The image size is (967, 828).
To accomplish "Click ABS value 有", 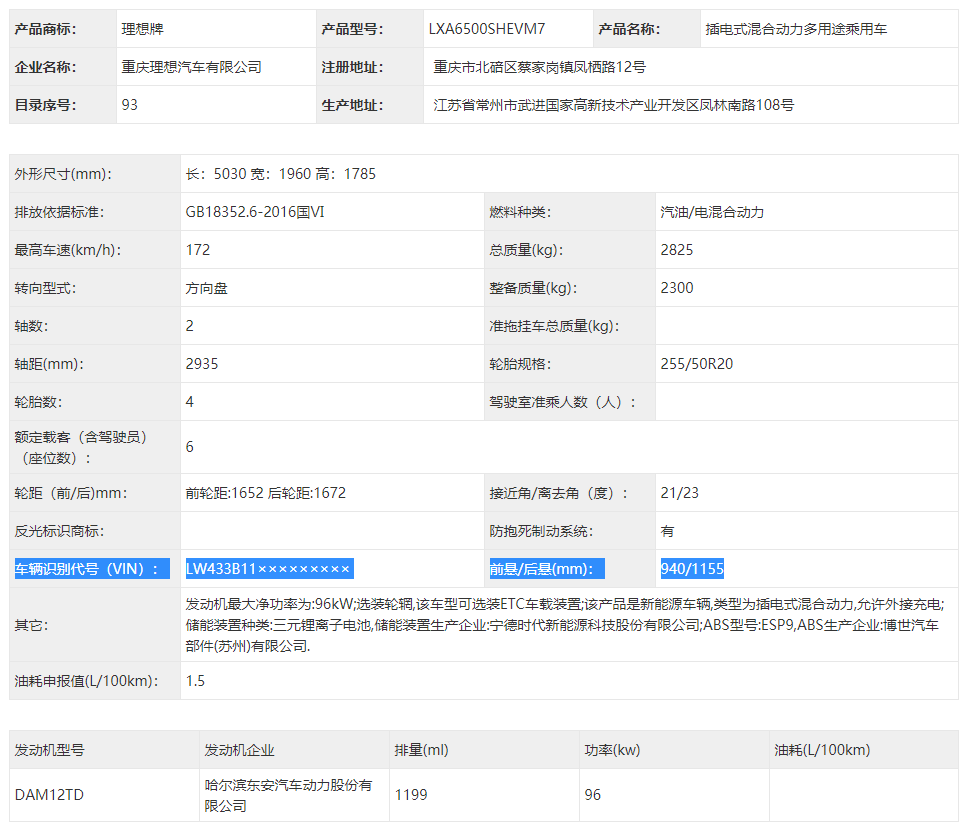I will pos(667,531).
